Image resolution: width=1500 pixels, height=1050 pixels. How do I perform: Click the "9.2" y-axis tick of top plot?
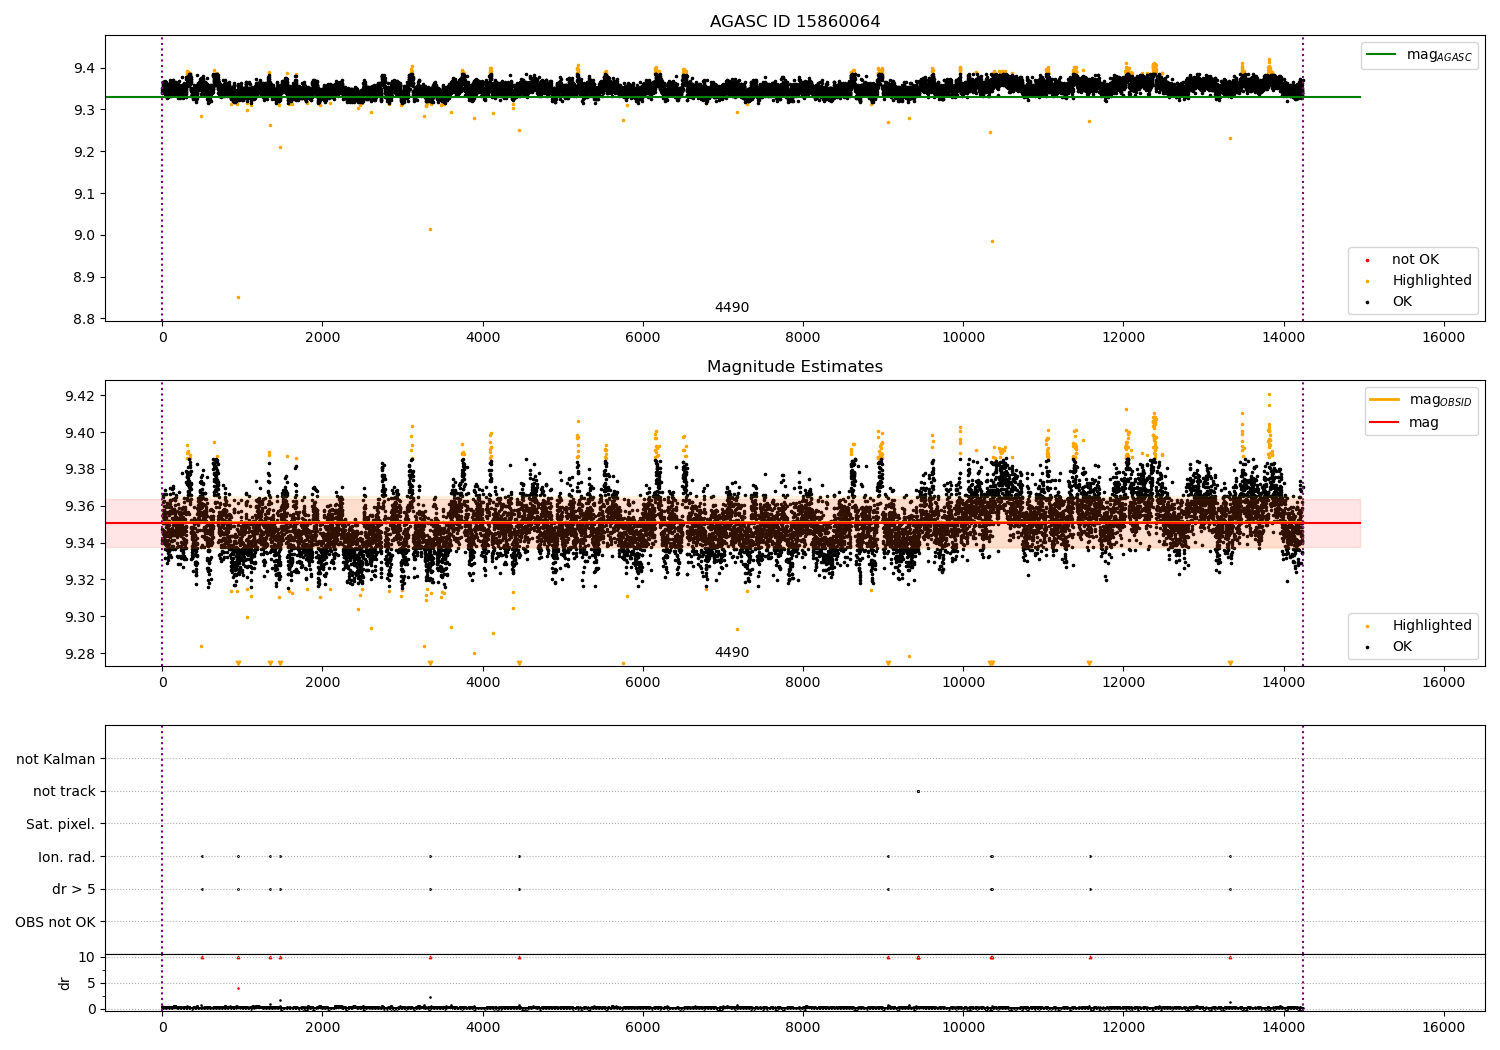[x=83, y=152]
